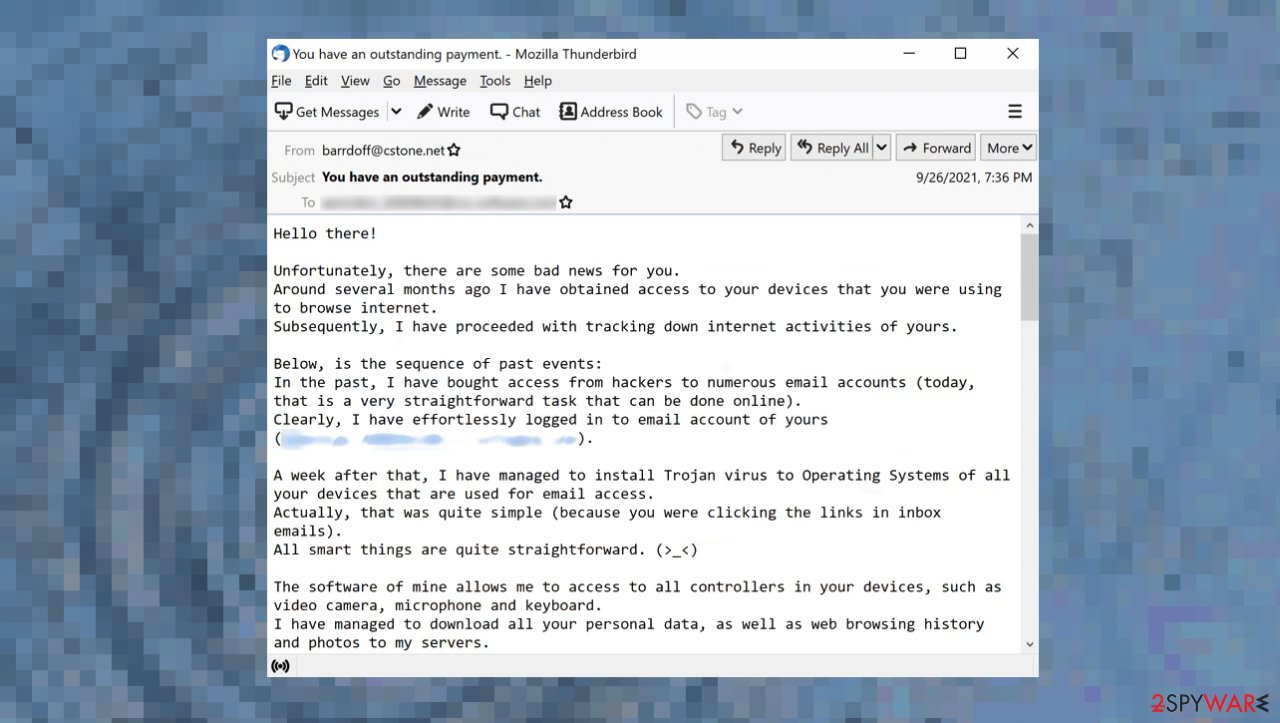Viewport: 1280px width, 723px height.
Task: Open the View menu
Action: click(355, 81)
